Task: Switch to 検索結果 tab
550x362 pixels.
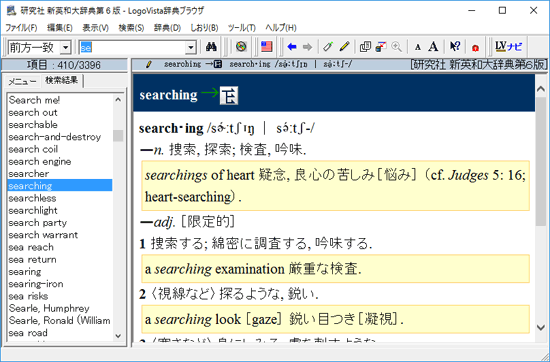Action: click(62, 80)
